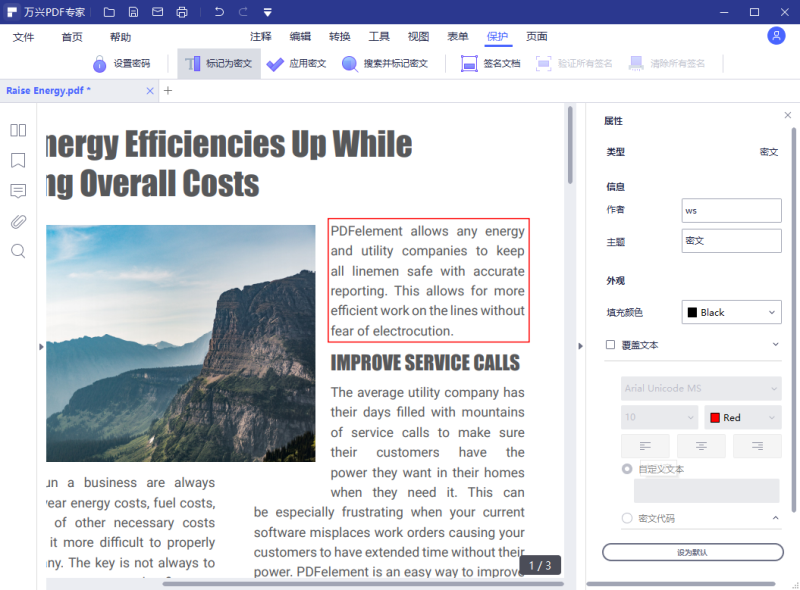
Task: Open 搜索并标记密文 tool
Action: click(385, 63)
